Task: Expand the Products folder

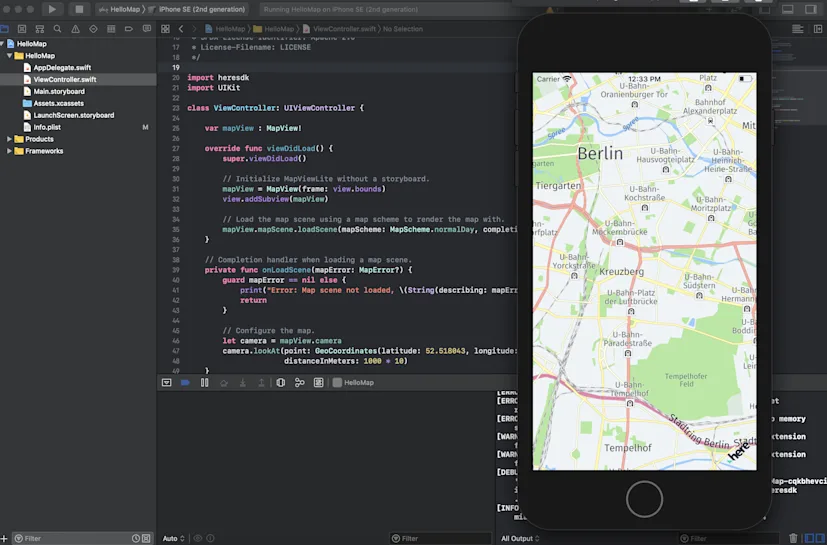Action: [9, 139]
